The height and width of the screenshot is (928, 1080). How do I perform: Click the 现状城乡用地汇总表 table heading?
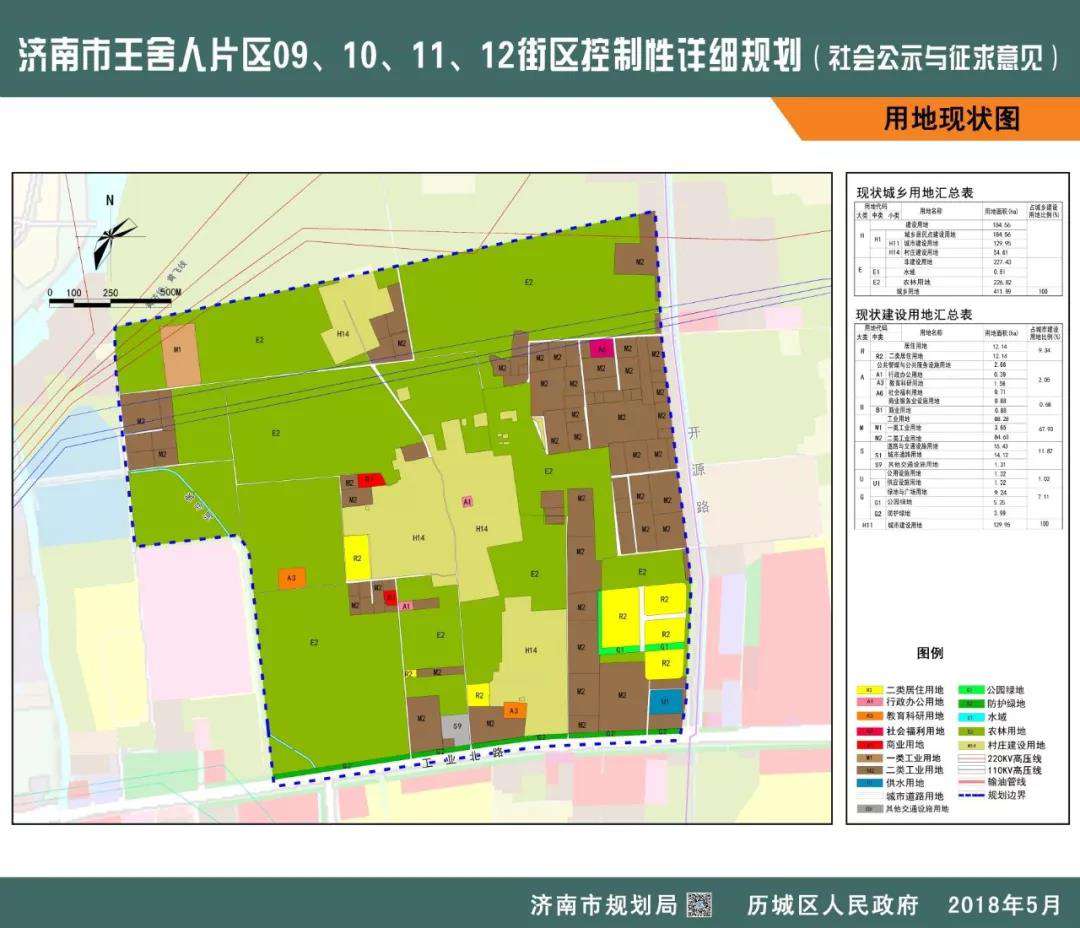(x=915, y=193)
